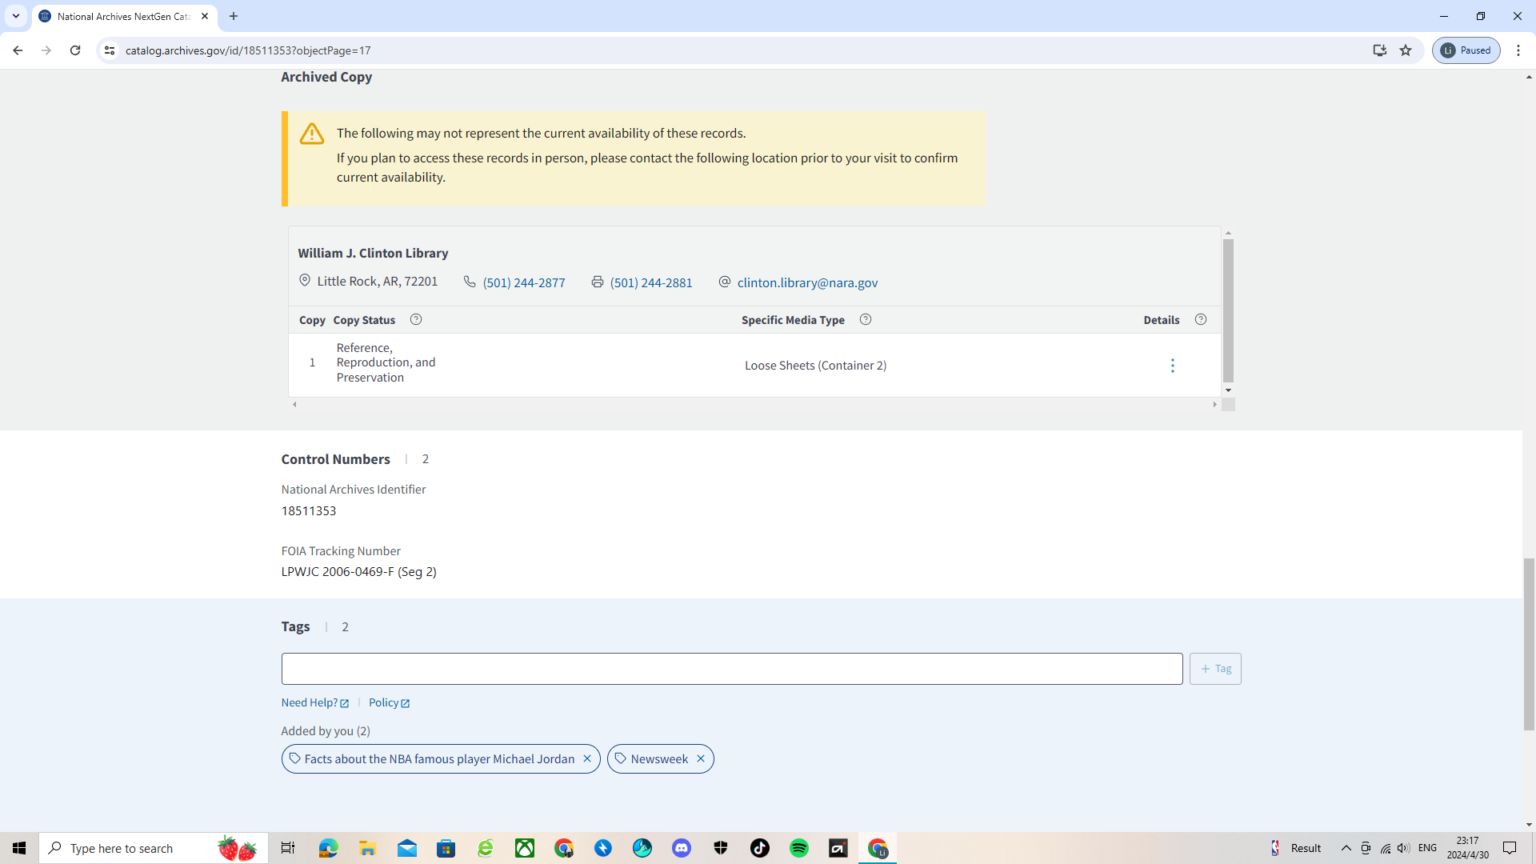Reload the page with the browser refresh icon
1536x864 pixels.
[75, 50]
